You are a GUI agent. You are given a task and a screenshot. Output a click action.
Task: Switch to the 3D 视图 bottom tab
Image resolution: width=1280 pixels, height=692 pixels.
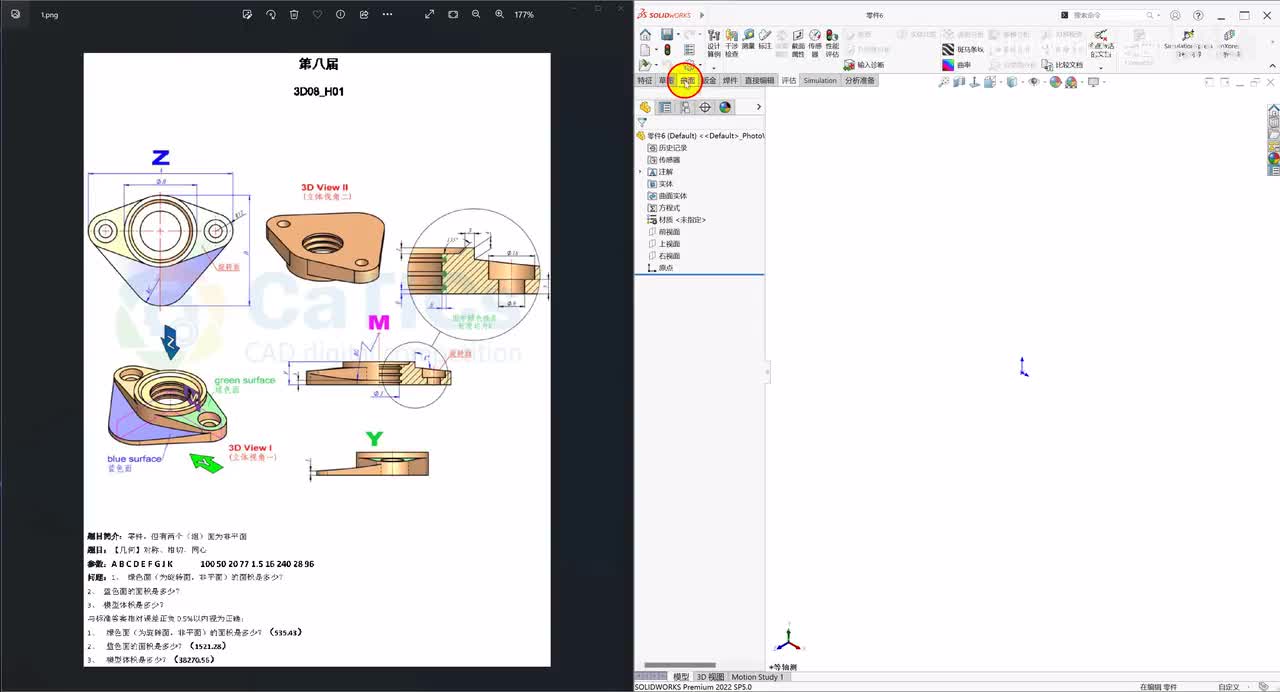point(710,677)
